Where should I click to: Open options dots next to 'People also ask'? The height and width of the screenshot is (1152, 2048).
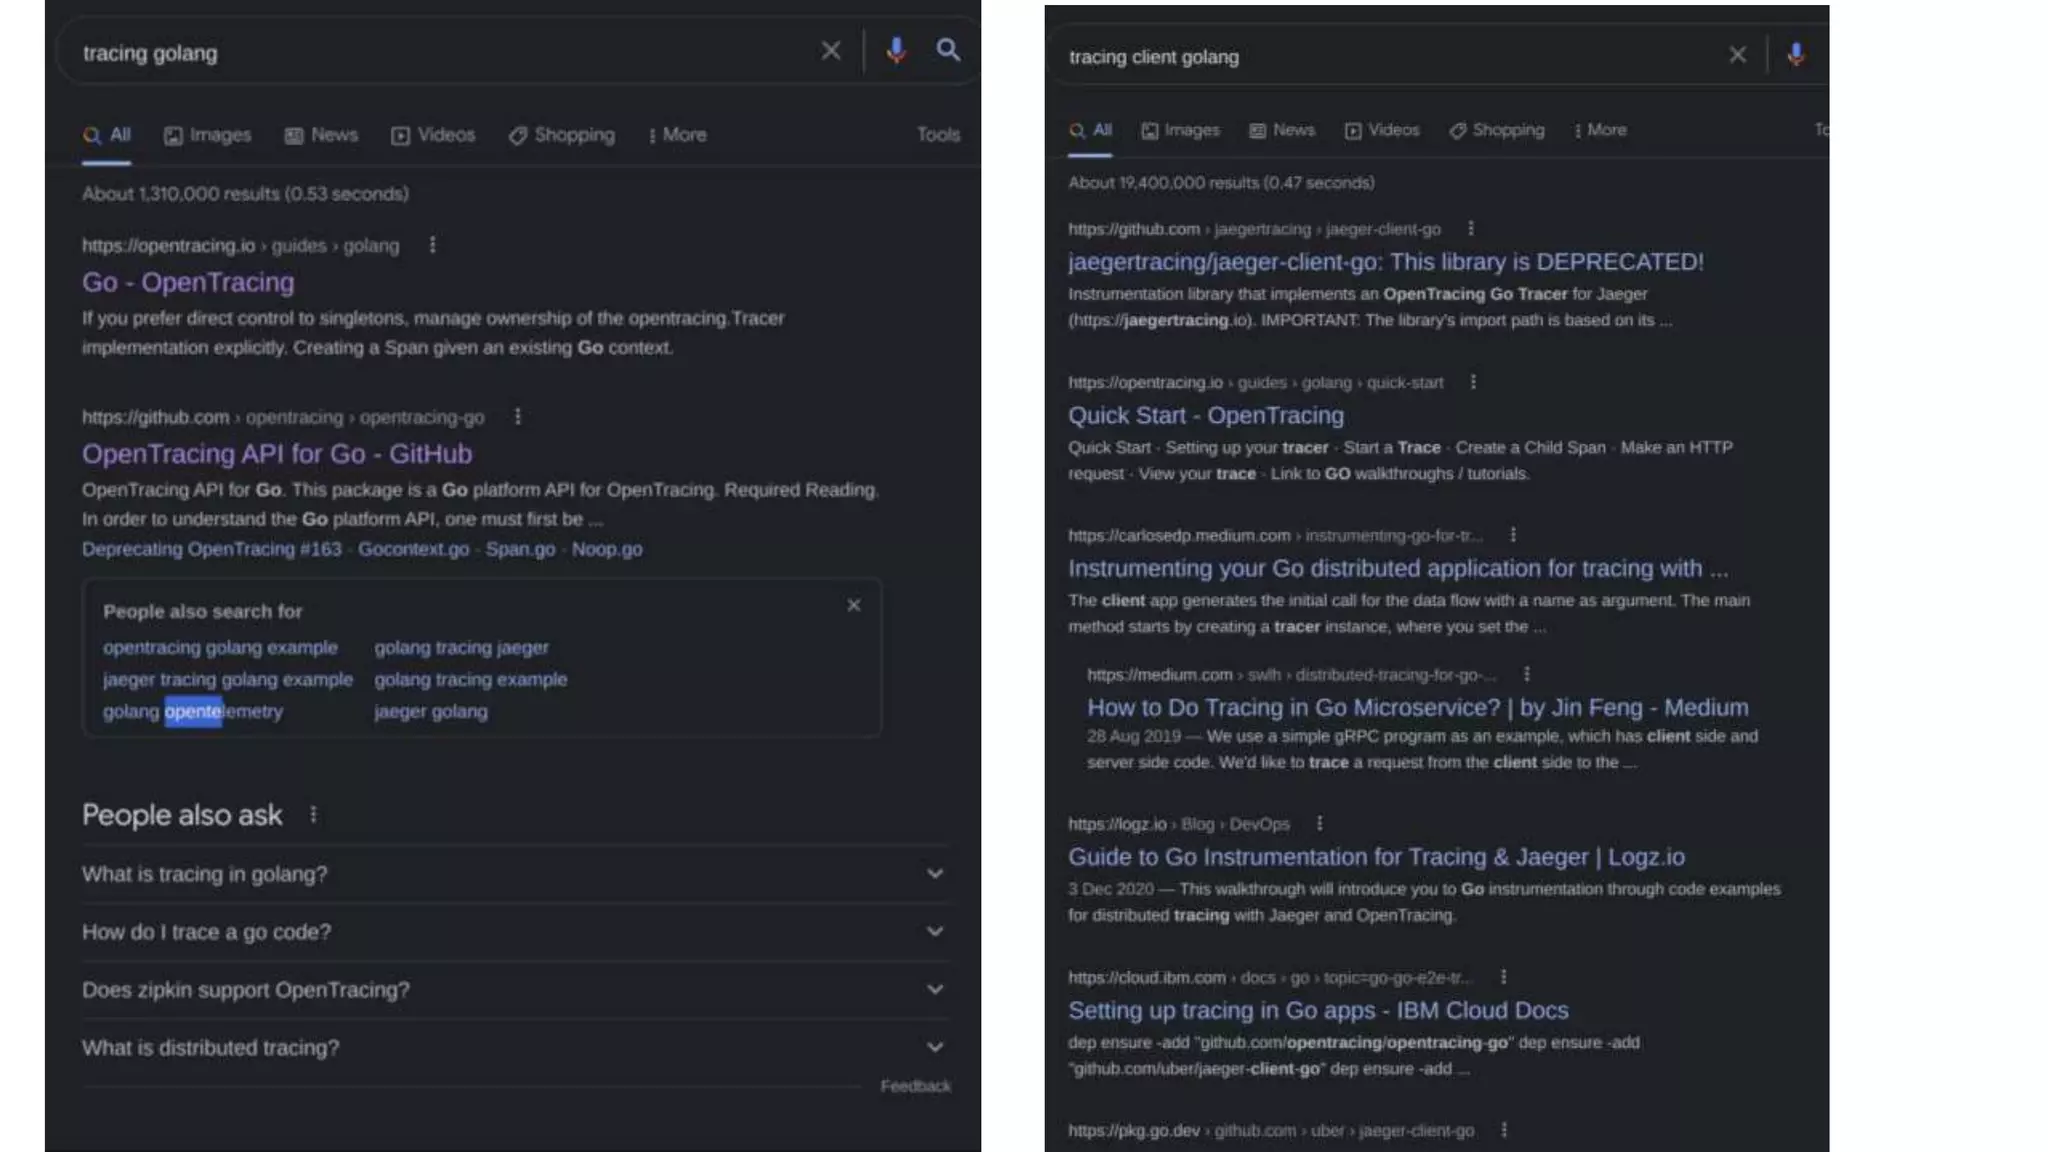(x=313, y=815)
